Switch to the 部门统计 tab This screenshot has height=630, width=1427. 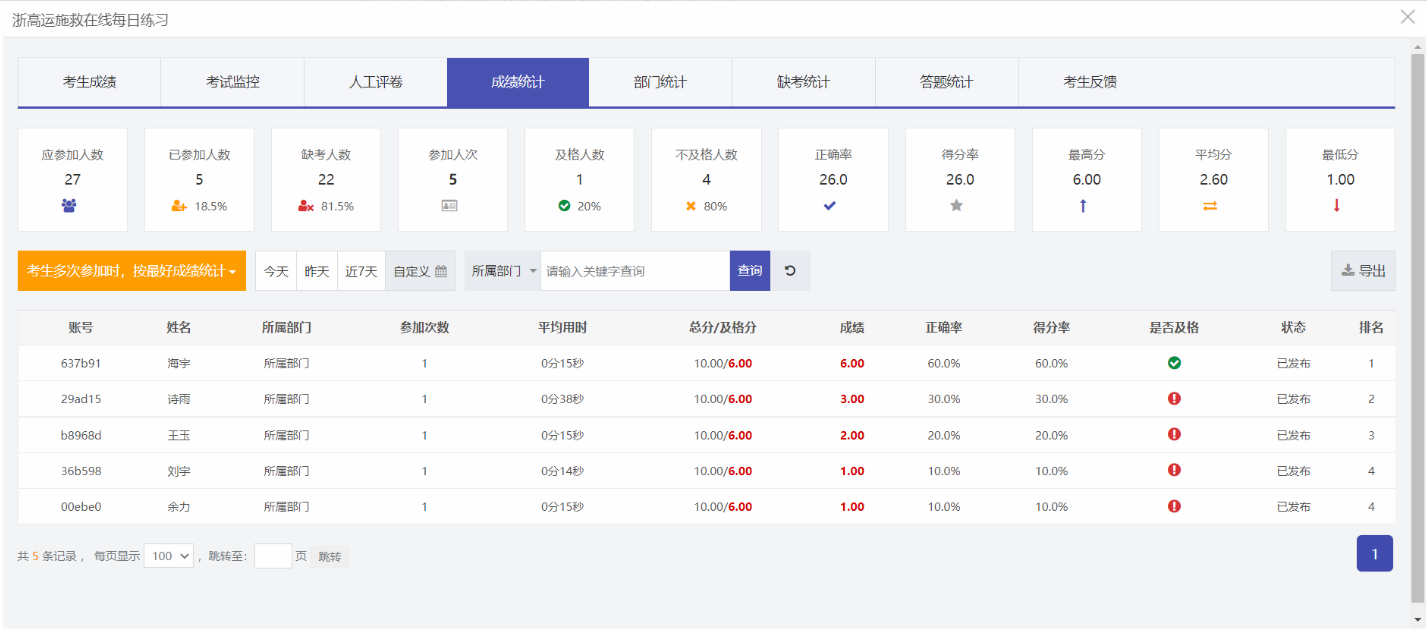pyautogui.click(x=660, y=82)
